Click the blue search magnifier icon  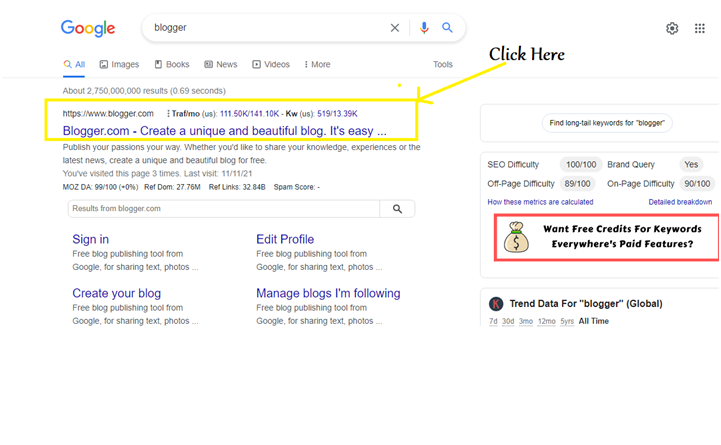(447, 28)
